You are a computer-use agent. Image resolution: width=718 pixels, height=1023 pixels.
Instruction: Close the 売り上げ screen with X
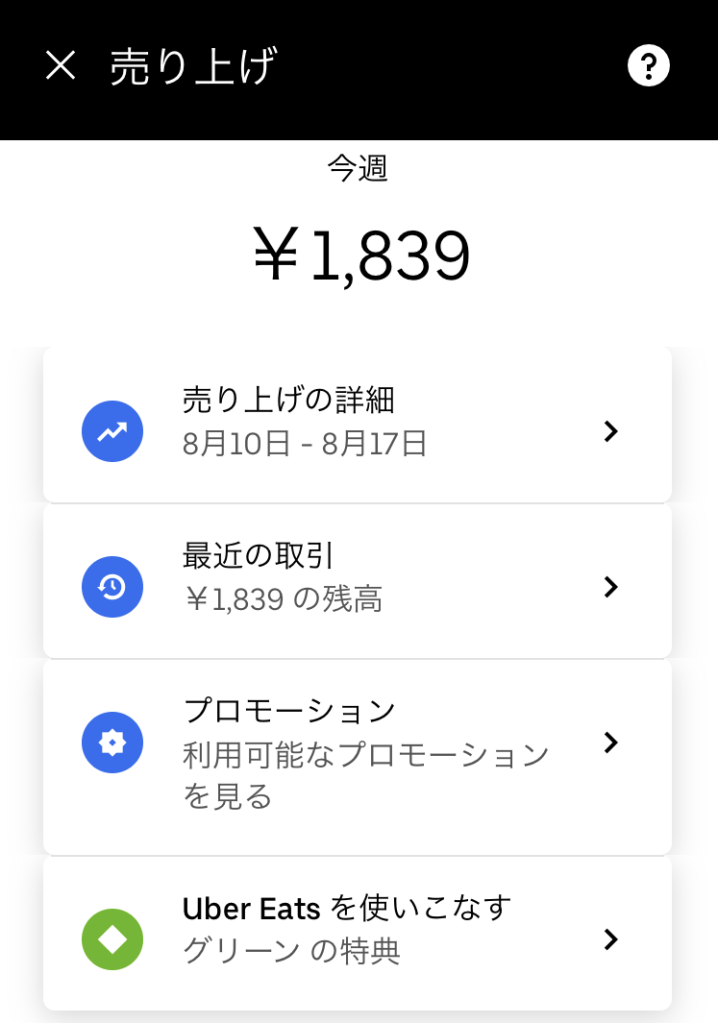61,66
